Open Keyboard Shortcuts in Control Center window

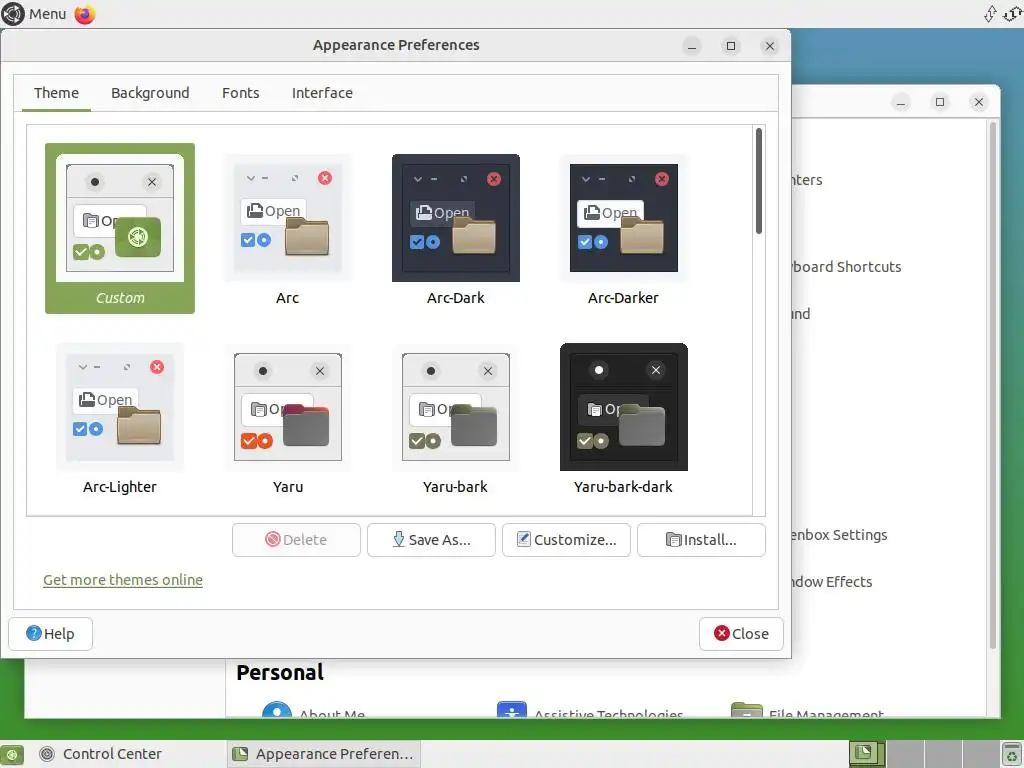(845, 266)
